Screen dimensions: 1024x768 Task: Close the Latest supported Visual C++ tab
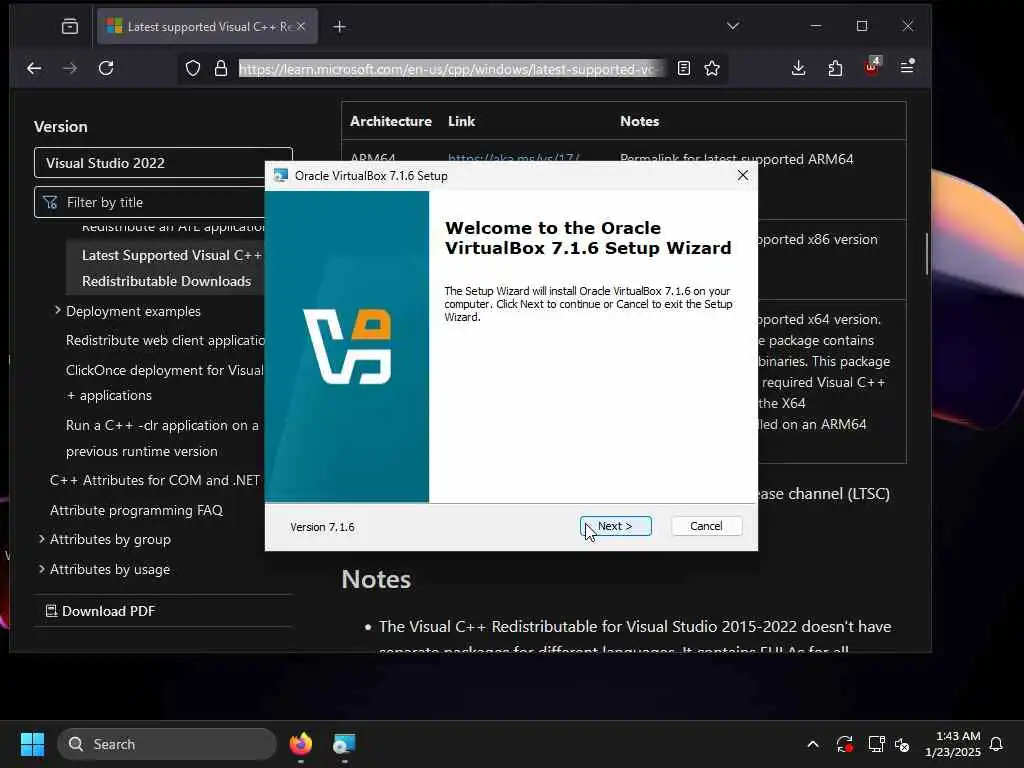coord(300,26)
